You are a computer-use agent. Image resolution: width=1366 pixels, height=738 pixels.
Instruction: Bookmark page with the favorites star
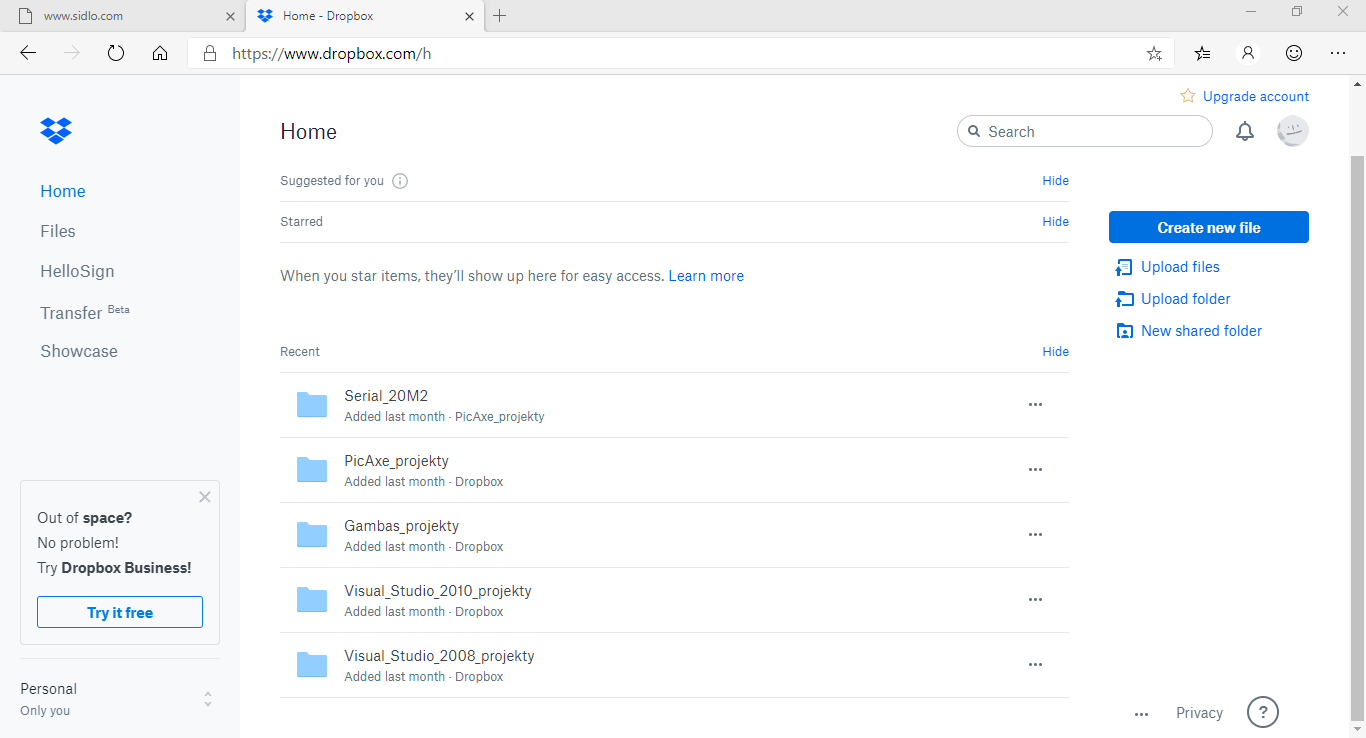(1154, 54)
